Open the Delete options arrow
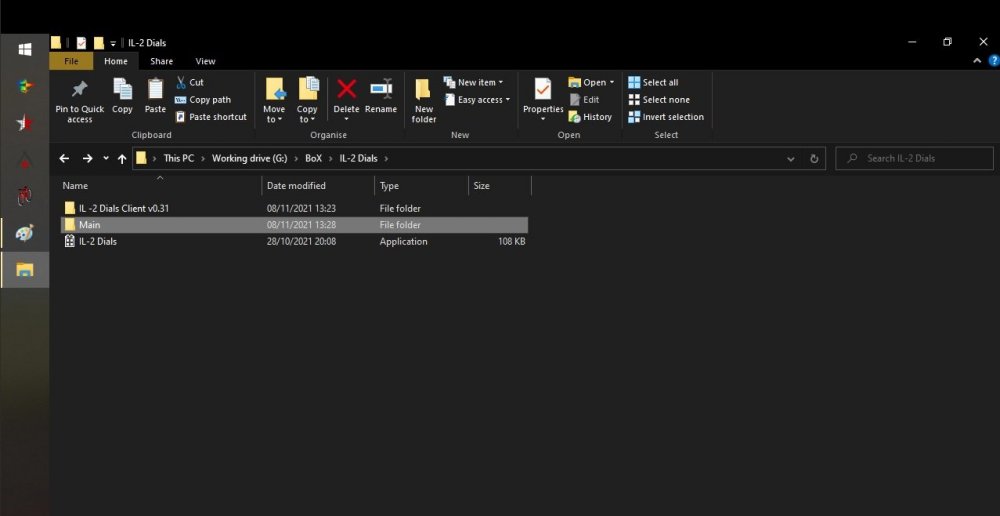The height and width of the screenshot is (516, 1000). 346,119
